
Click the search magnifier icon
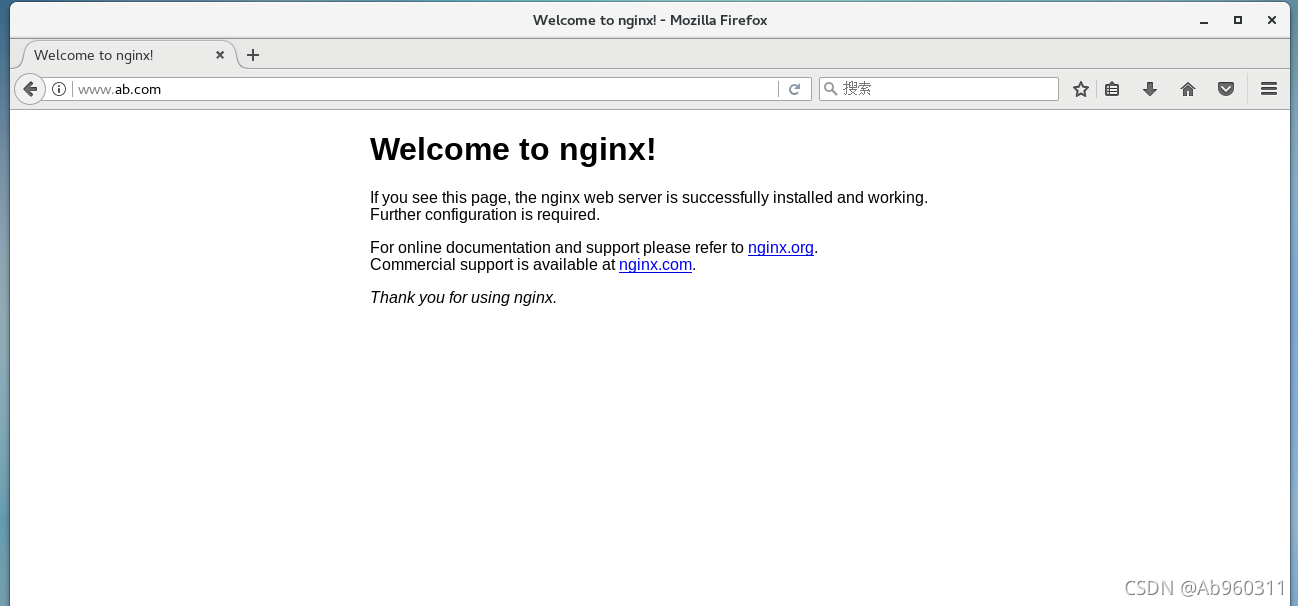(830, 89)
